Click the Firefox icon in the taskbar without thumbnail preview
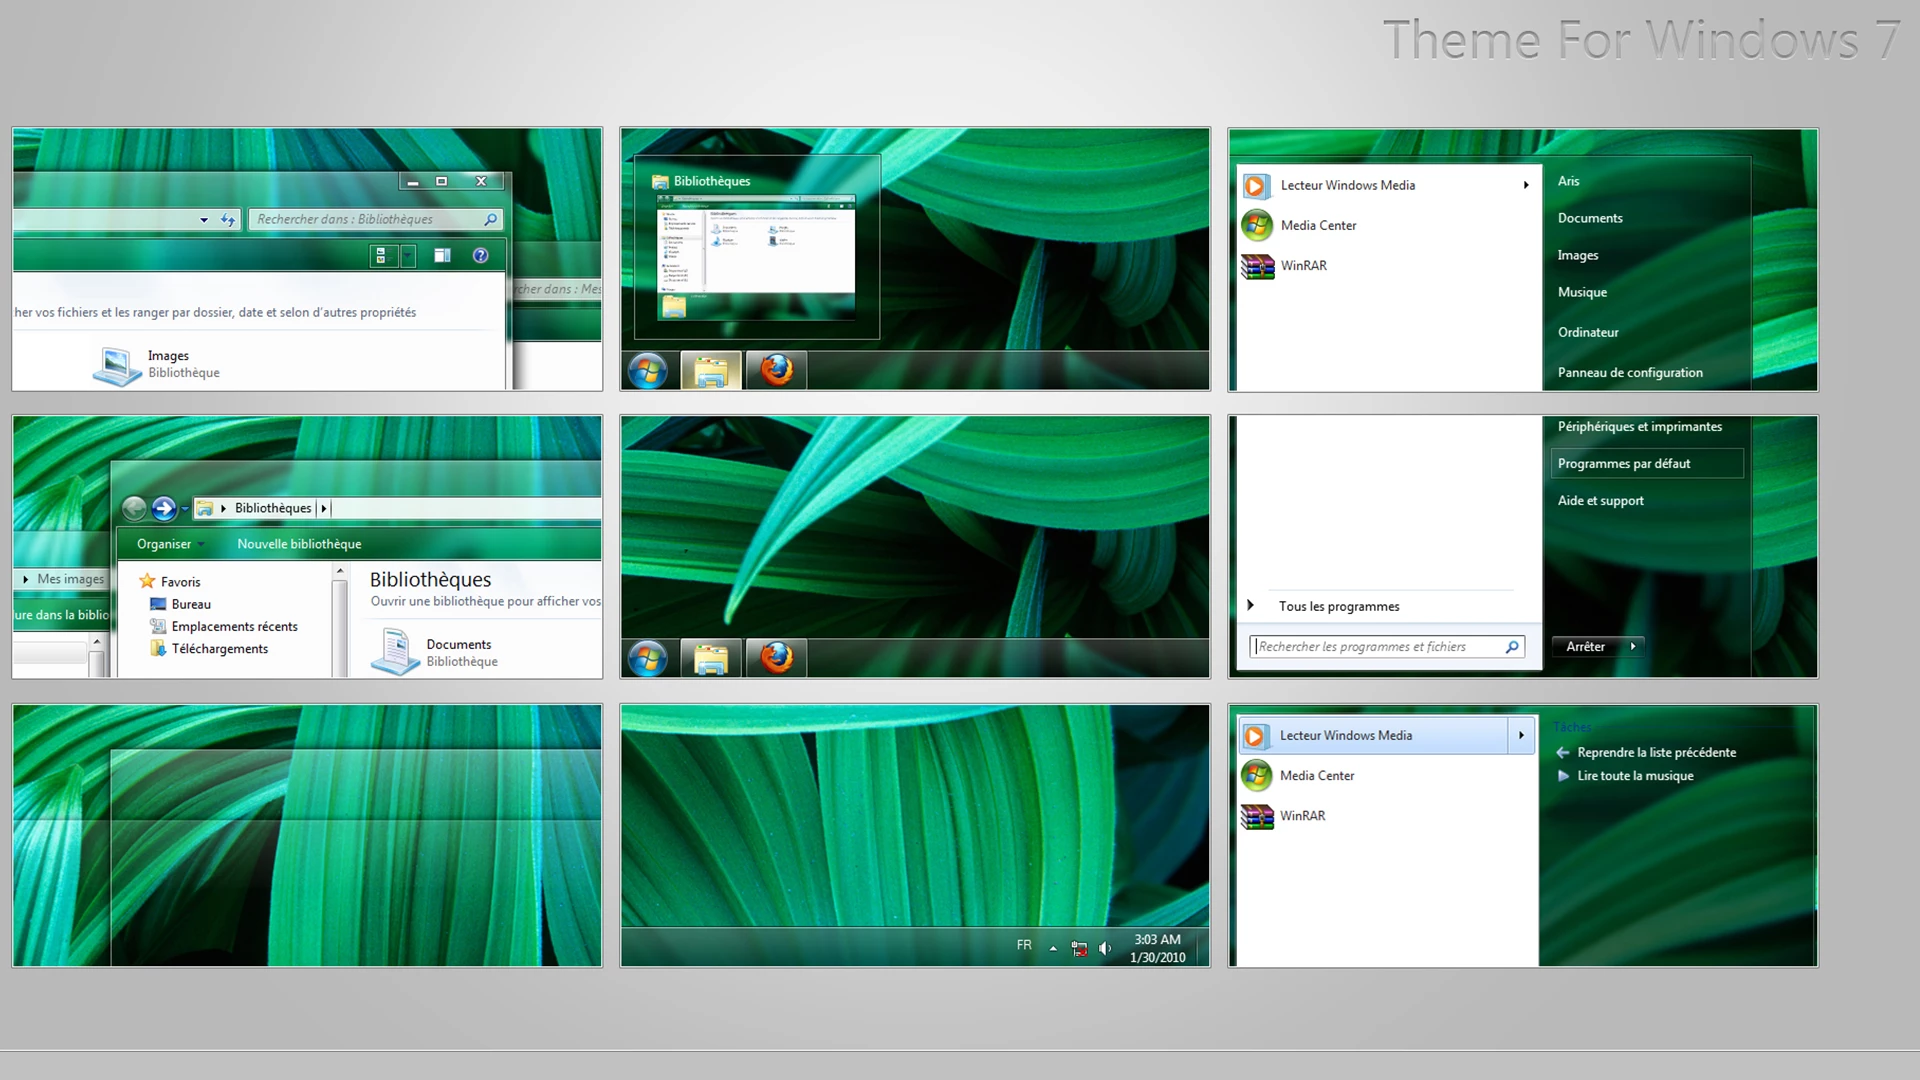The height and width of the screenshot is (1080, 1920). click(x=777, y=658)
